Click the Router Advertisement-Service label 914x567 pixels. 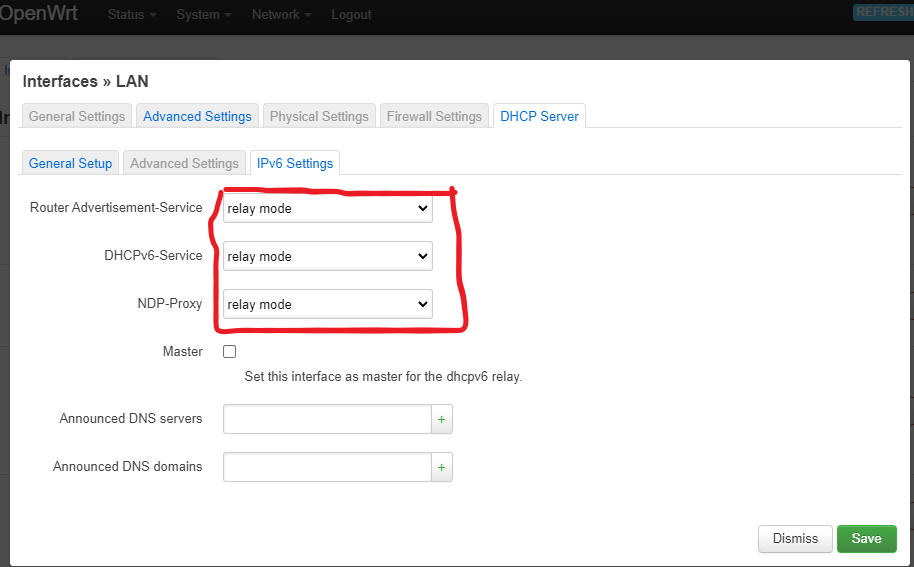(116, 207)
